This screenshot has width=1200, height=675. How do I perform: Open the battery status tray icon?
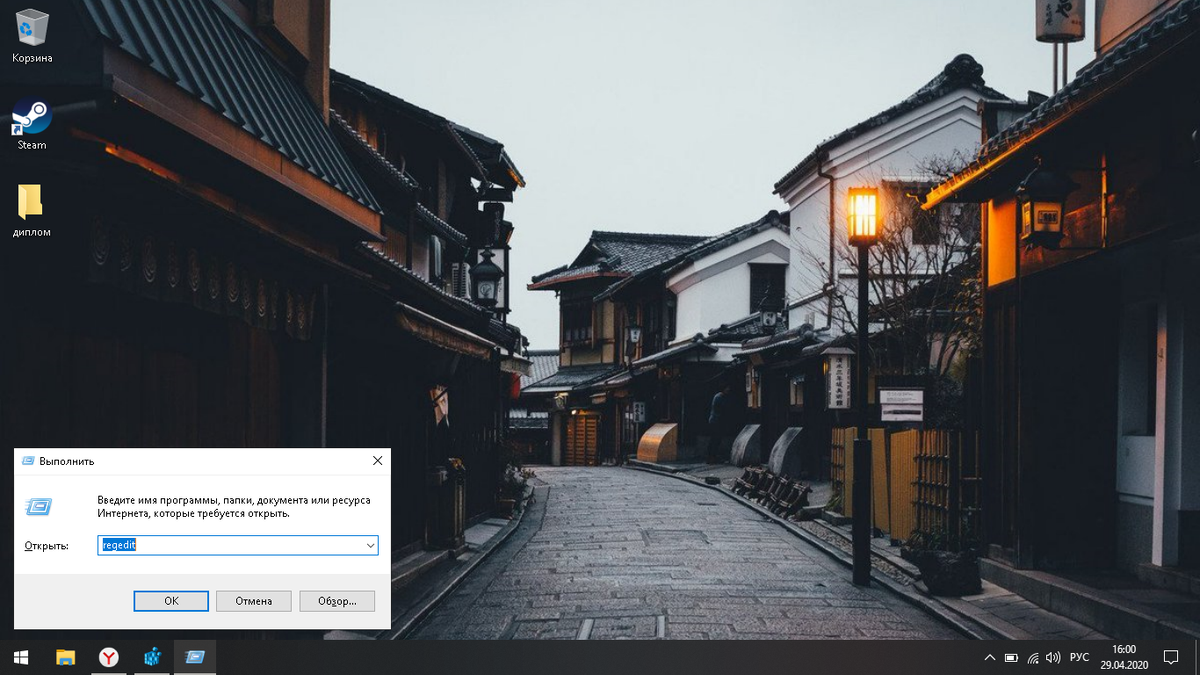1011,658
